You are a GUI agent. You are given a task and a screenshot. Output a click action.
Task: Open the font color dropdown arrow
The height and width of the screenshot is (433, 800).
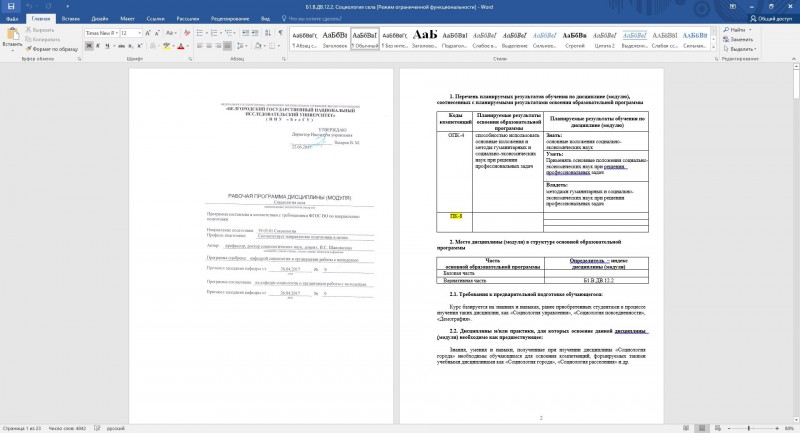point(187,46)
